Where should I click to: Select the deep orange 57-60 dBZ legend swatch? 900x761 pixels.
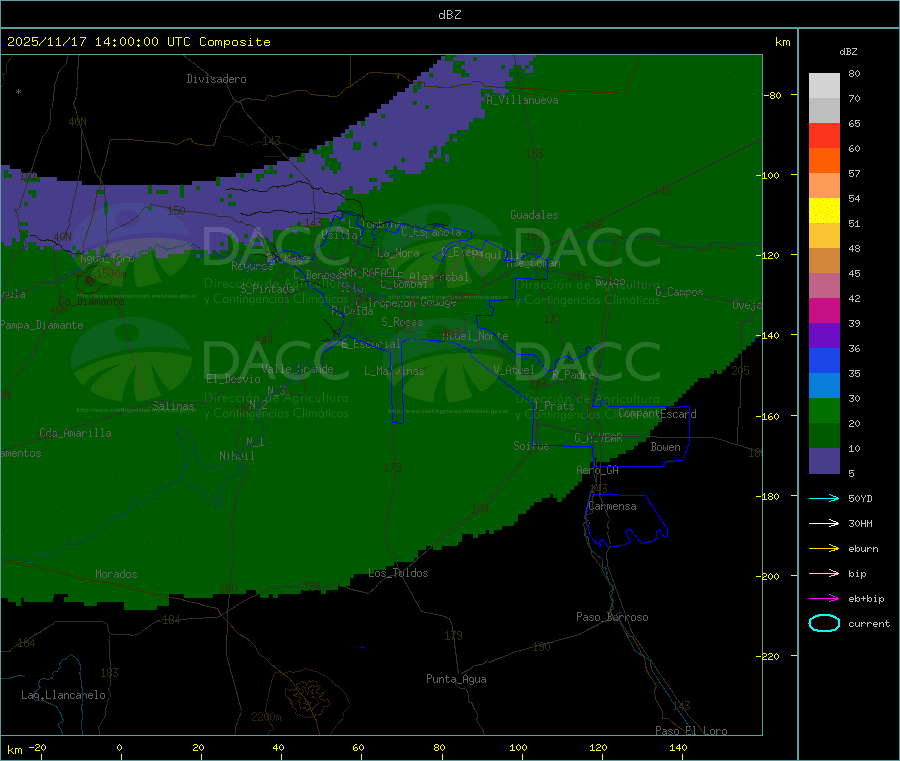824,161
